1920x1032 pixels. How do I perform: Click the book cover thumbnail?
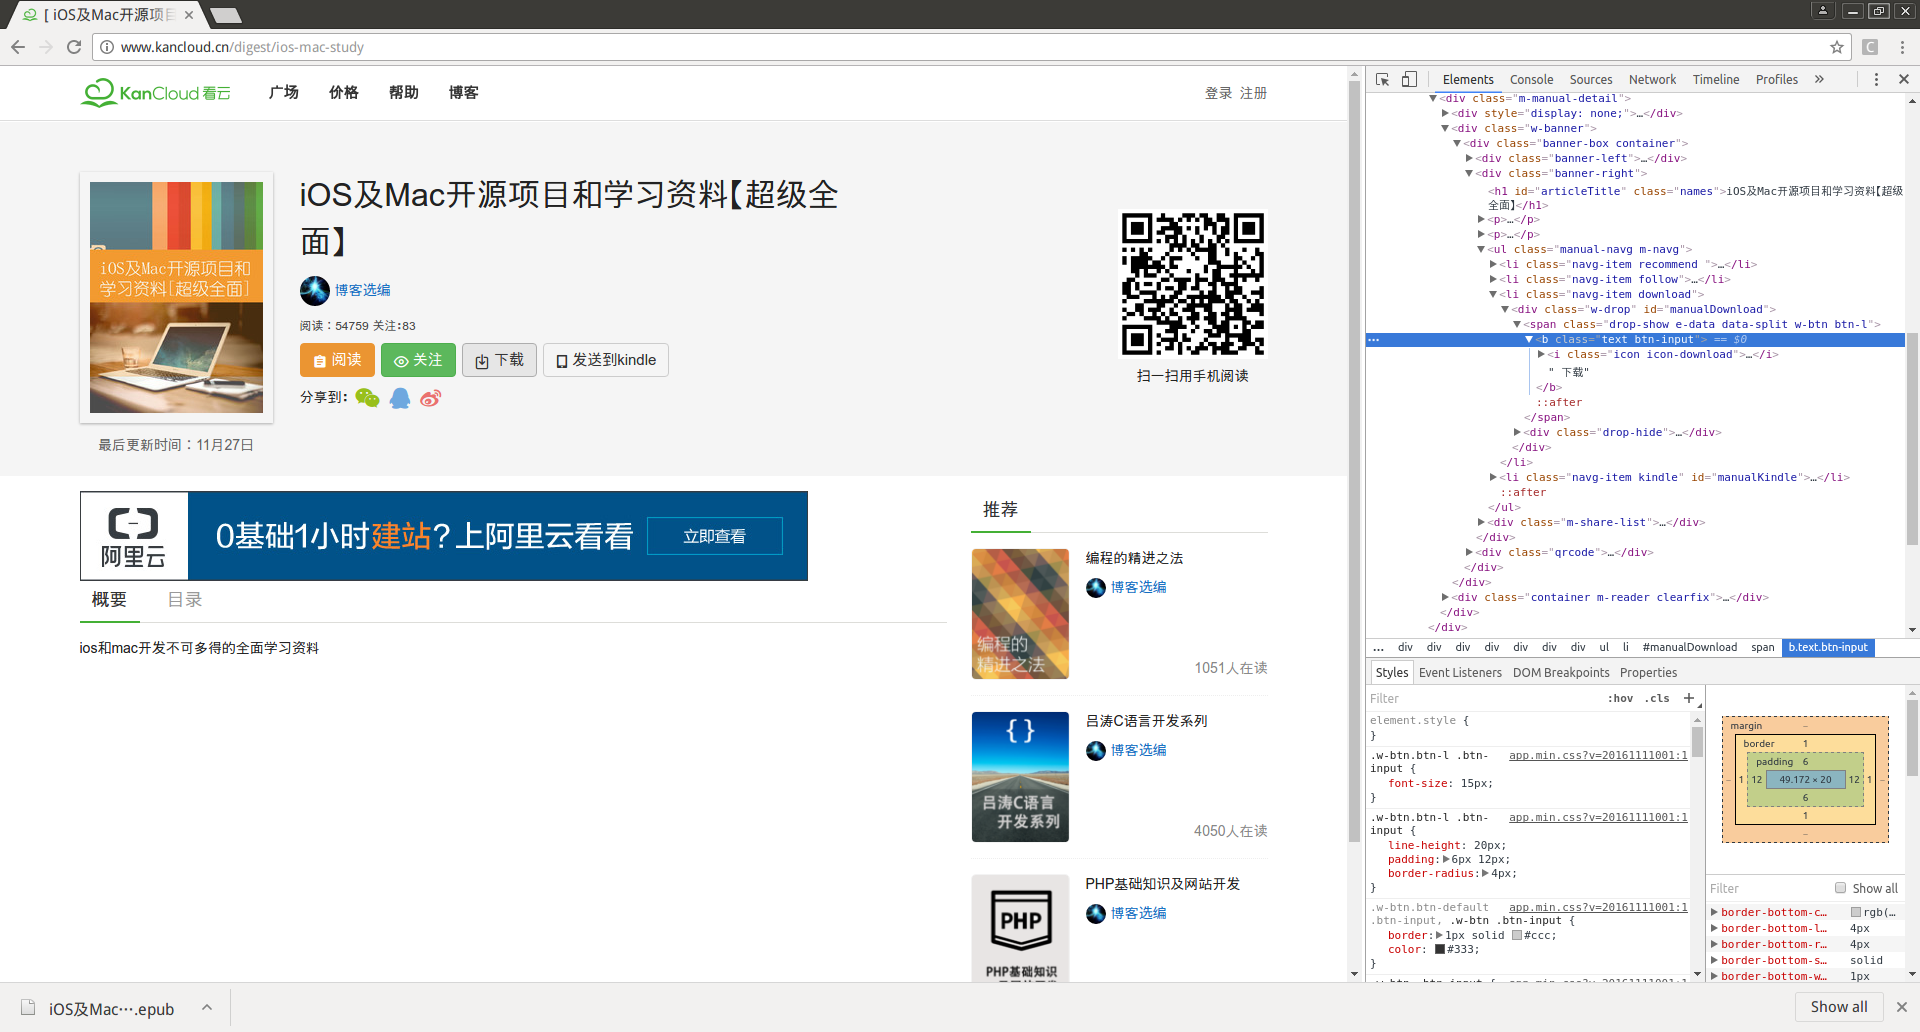(176, 297)
